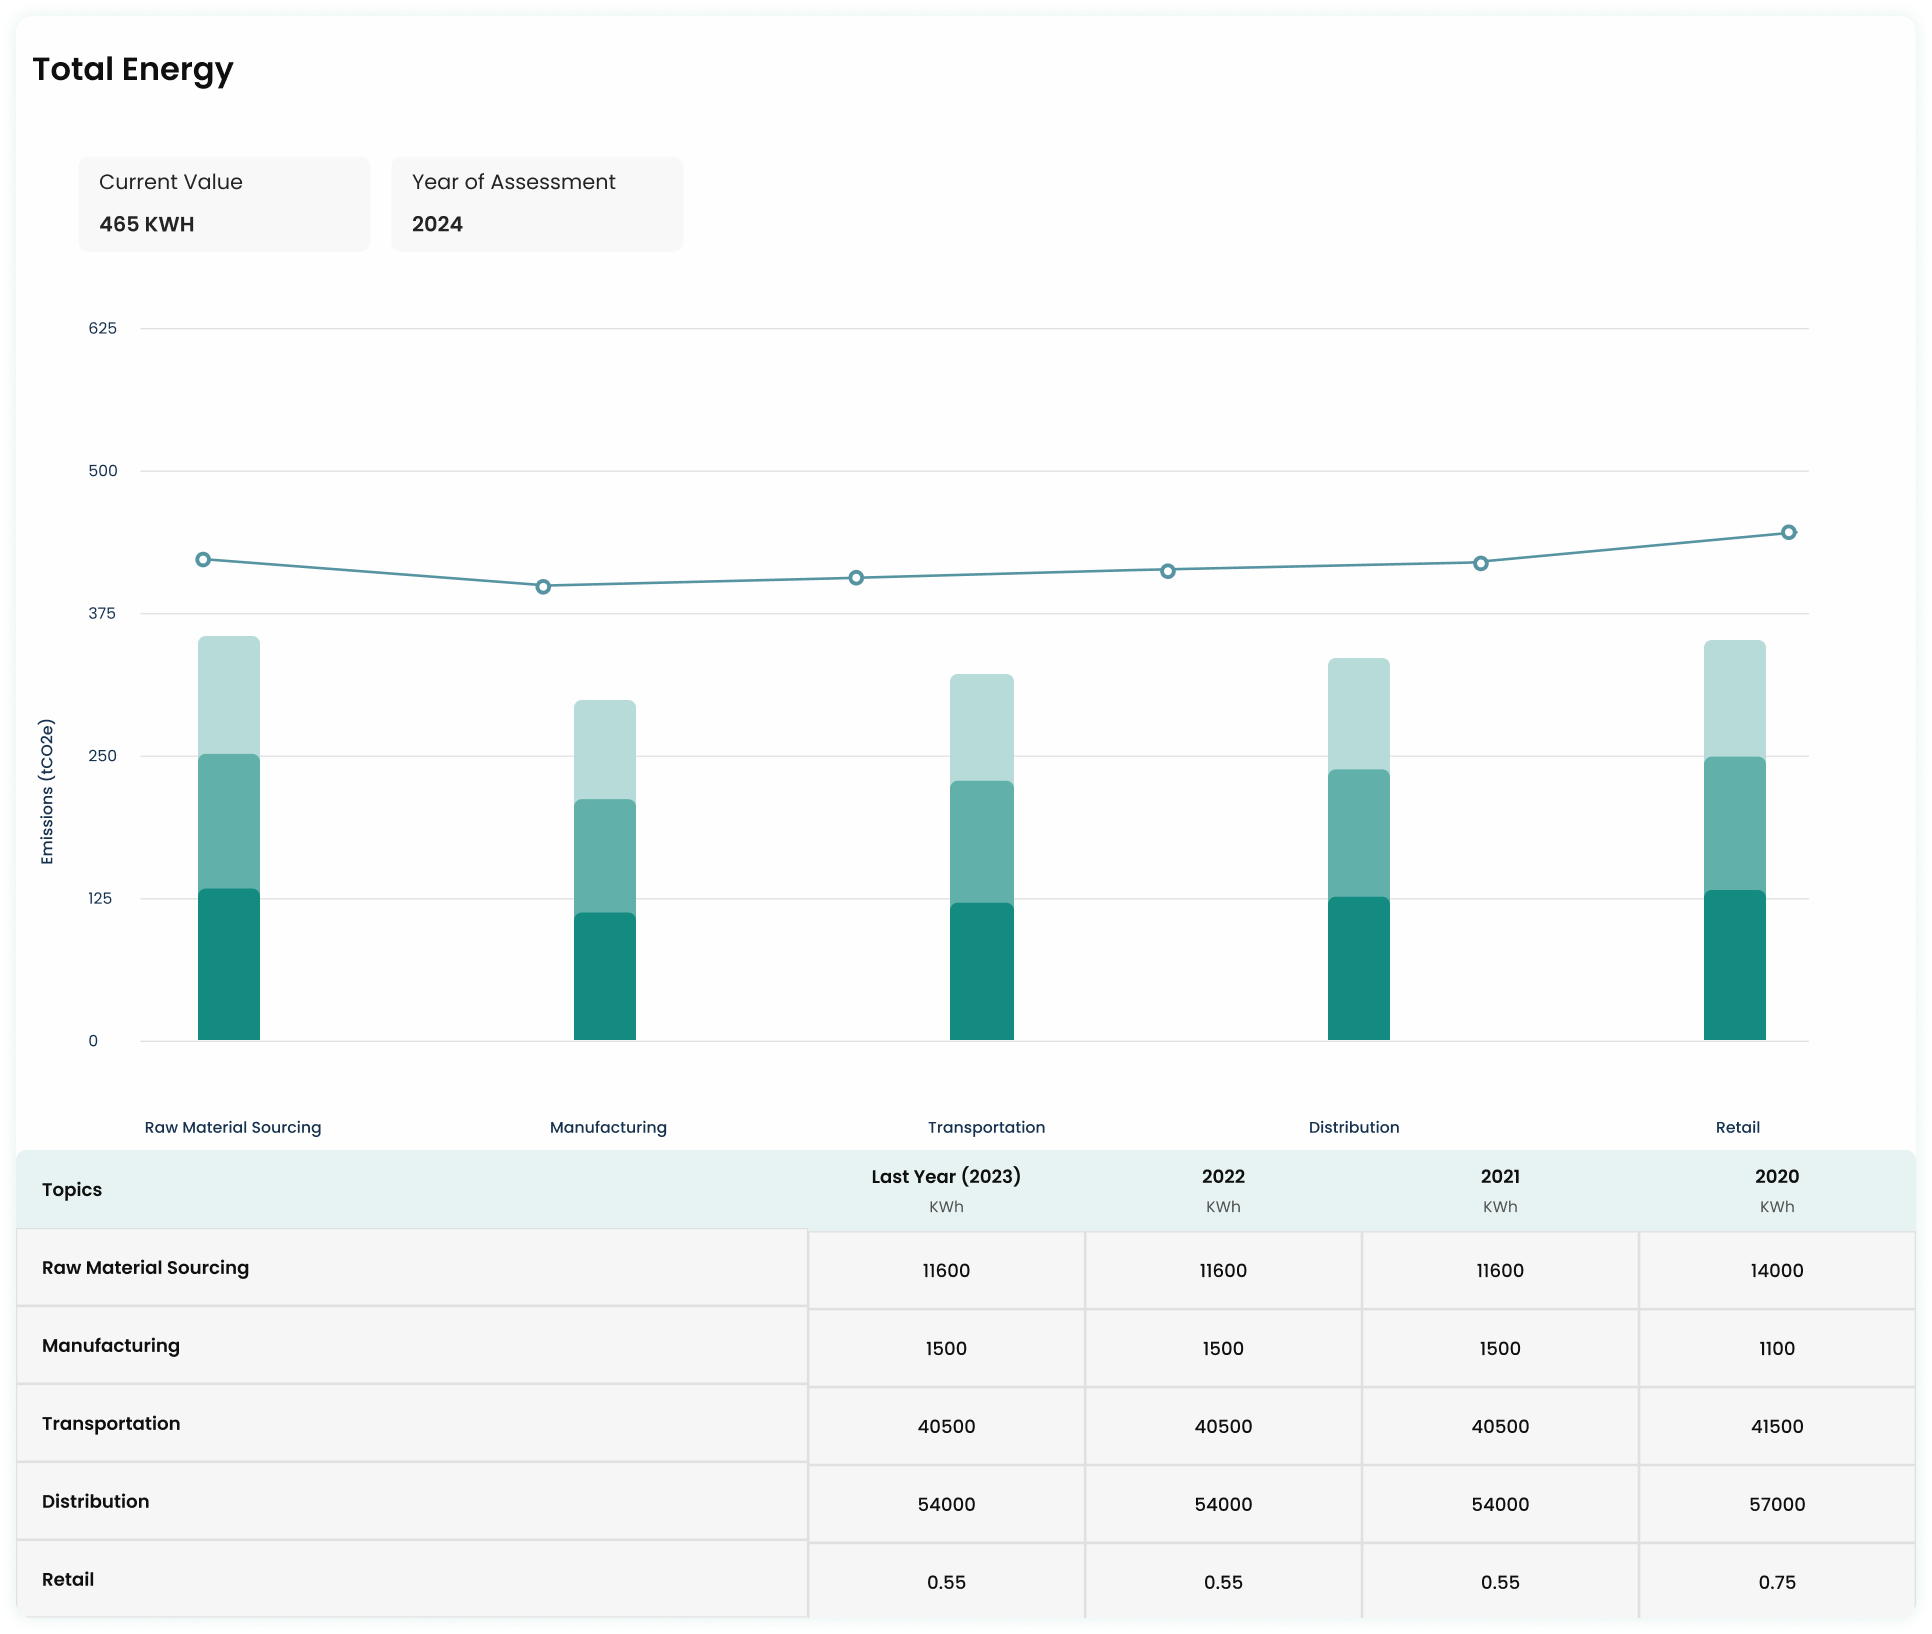Viewport: 1932px width, 1634px height.
Task: Select the Year of Assessment card
Action: coord(537,203)
